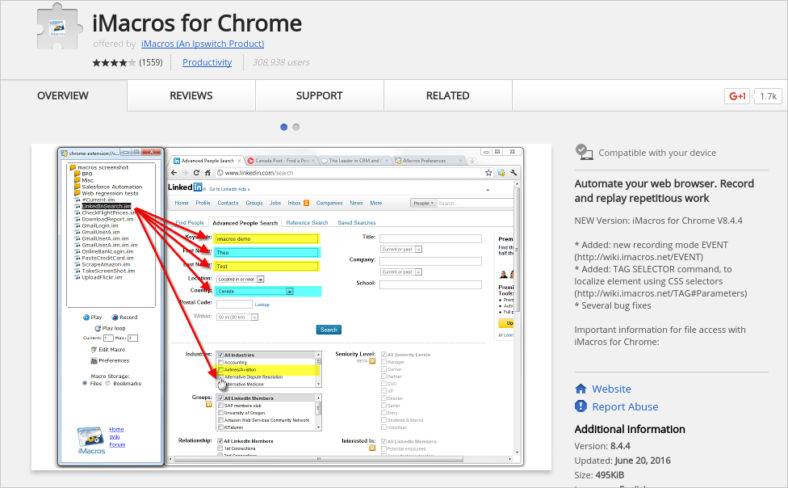In the preview, click the UploadFlickr.iim macro

(x=98, y=277)
